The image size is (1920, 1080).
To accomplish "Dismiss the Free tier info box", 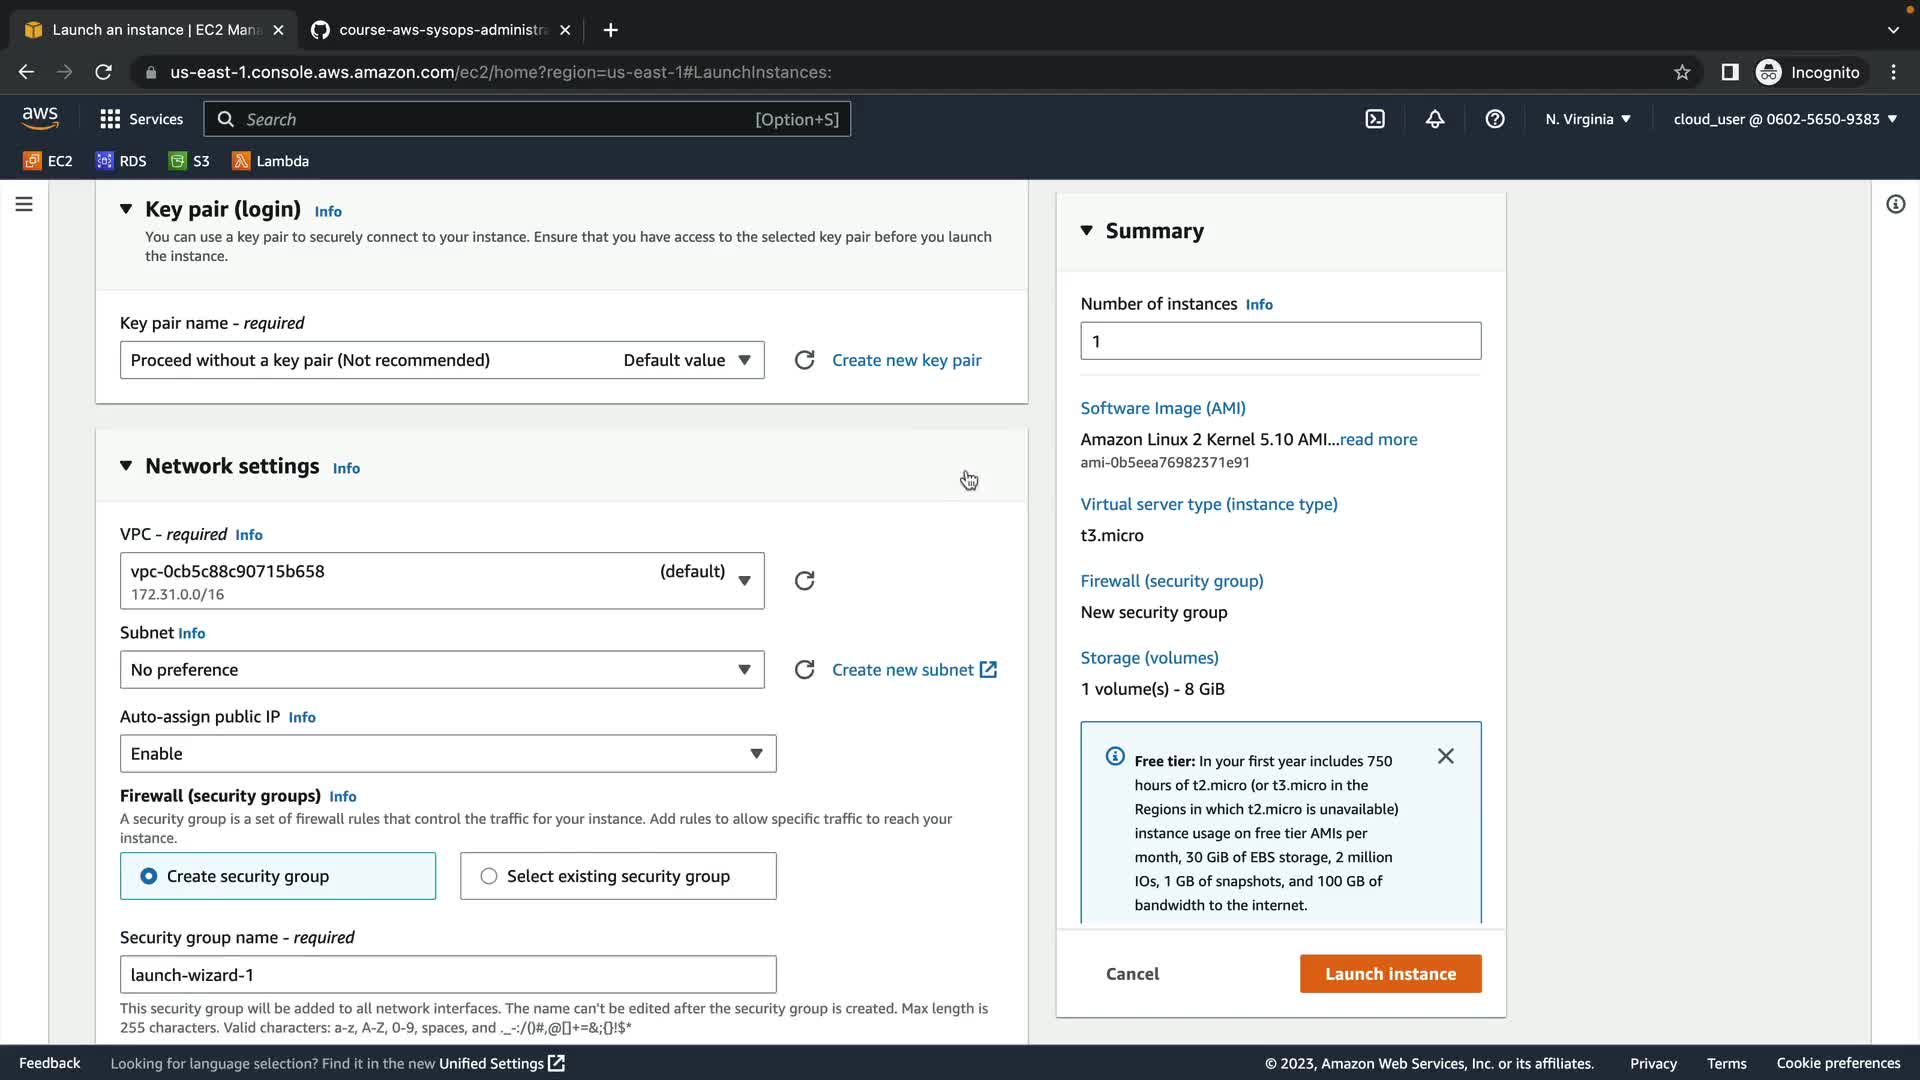I will 1445,756.
